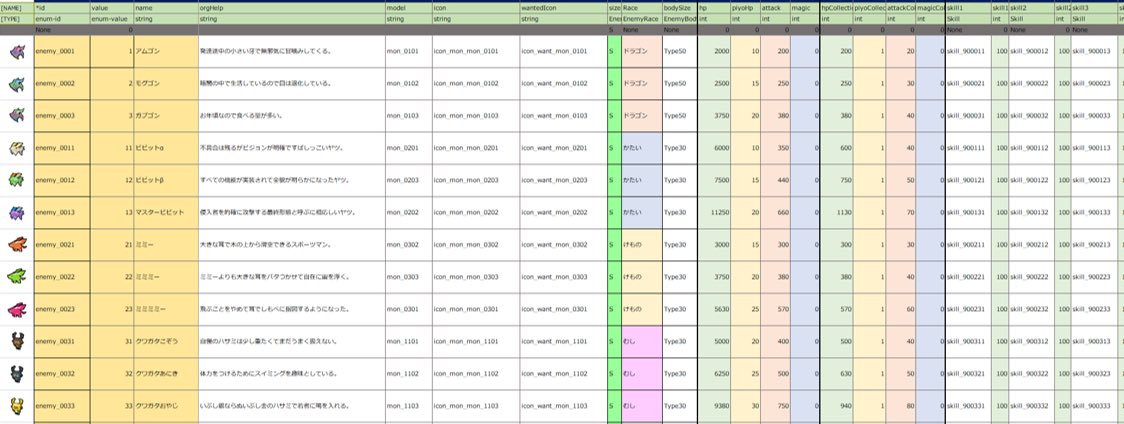Viewport: 1124px width, 424px height.
Task: Select Race cell ドラゴン for enemy_0001
Action: 642,52
